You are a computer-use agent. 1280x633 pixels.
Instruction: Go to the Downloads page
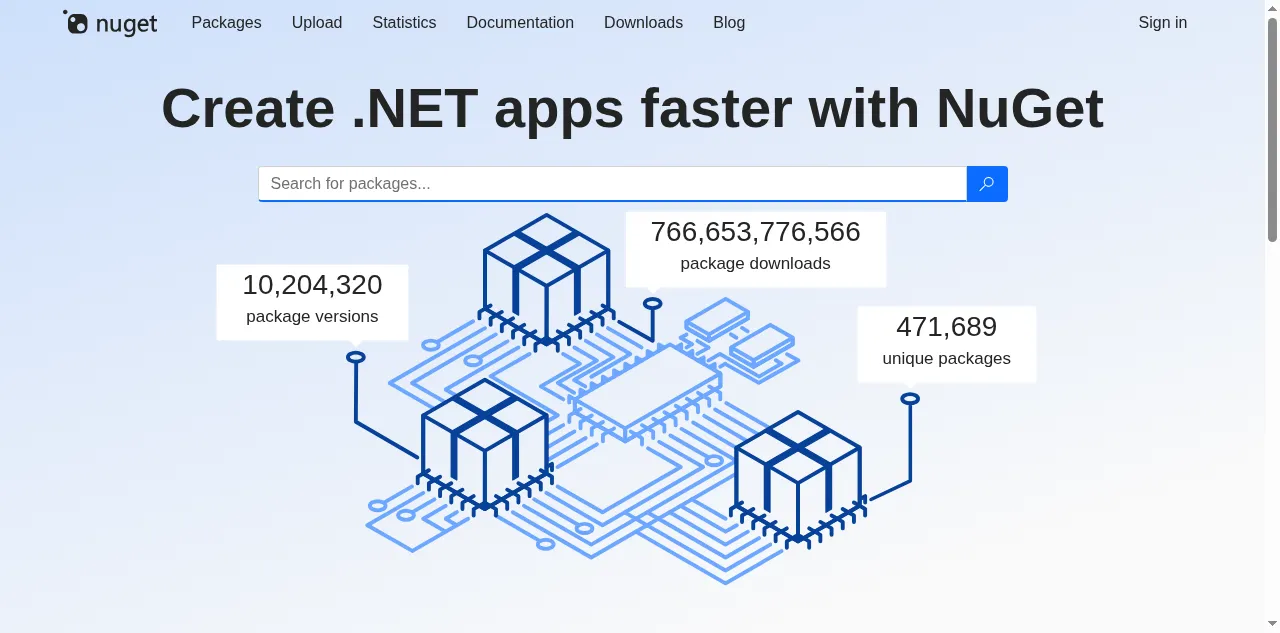(643, 22)
